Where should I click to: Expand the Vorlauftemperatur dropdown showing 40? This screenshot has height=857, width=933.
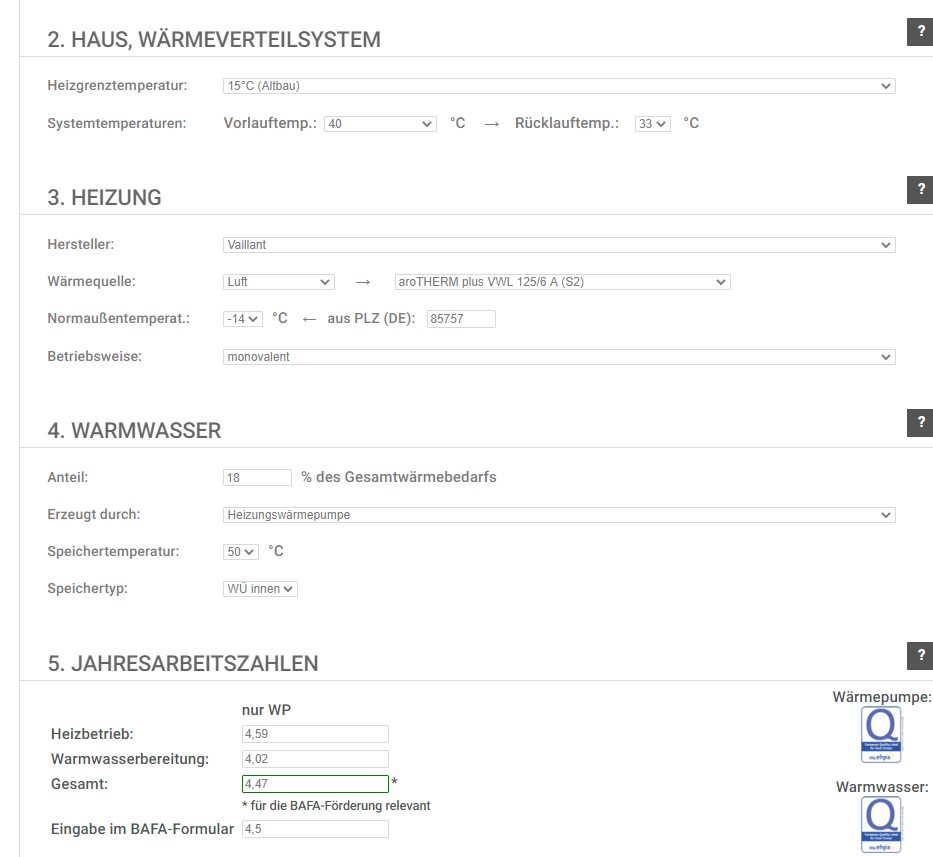379,124
